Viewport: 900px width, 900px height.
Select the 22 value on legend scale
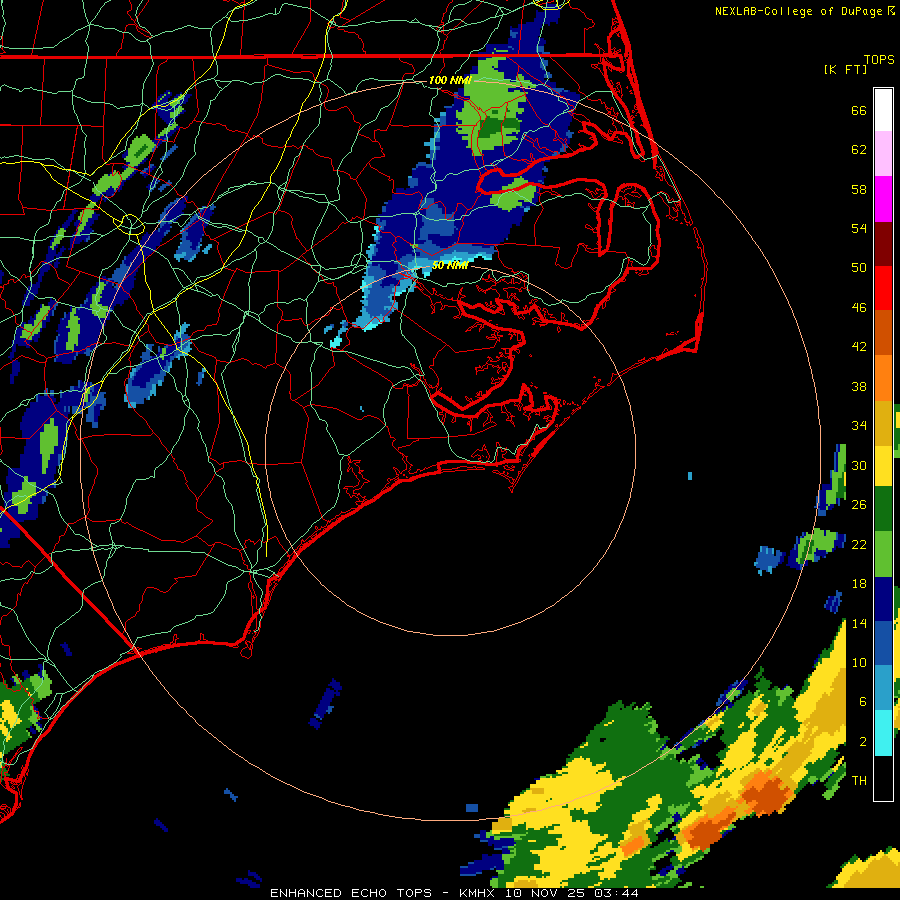(x=859, y=544)
